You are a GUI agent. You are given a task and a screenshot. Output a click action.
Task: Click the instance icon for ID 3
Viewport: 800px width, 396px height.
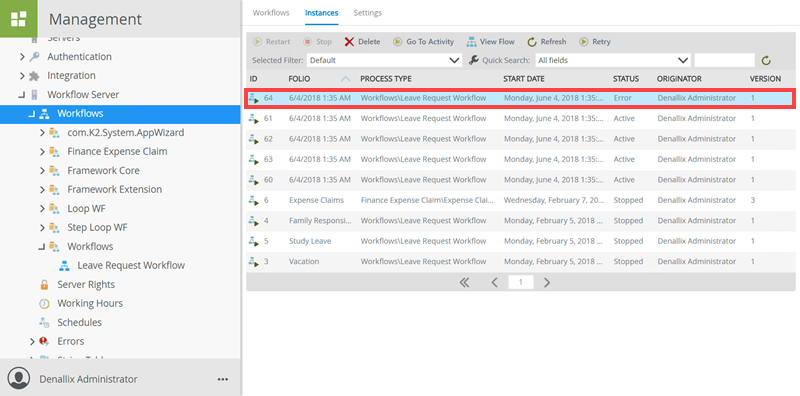pyautogui.click(x=254, y=261)
